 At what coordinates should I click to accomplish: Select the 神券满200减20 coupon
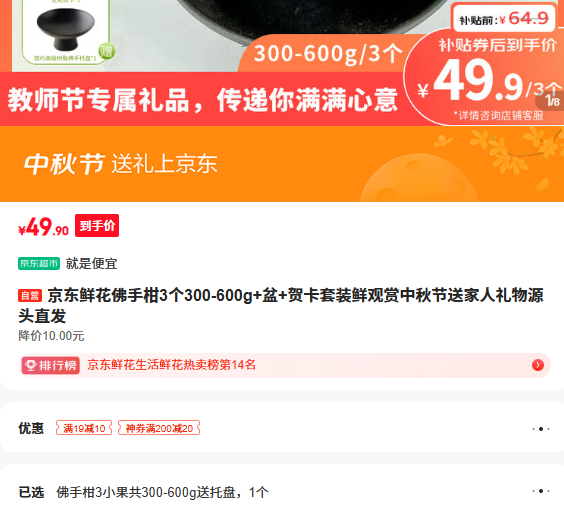tap(159, 428)
